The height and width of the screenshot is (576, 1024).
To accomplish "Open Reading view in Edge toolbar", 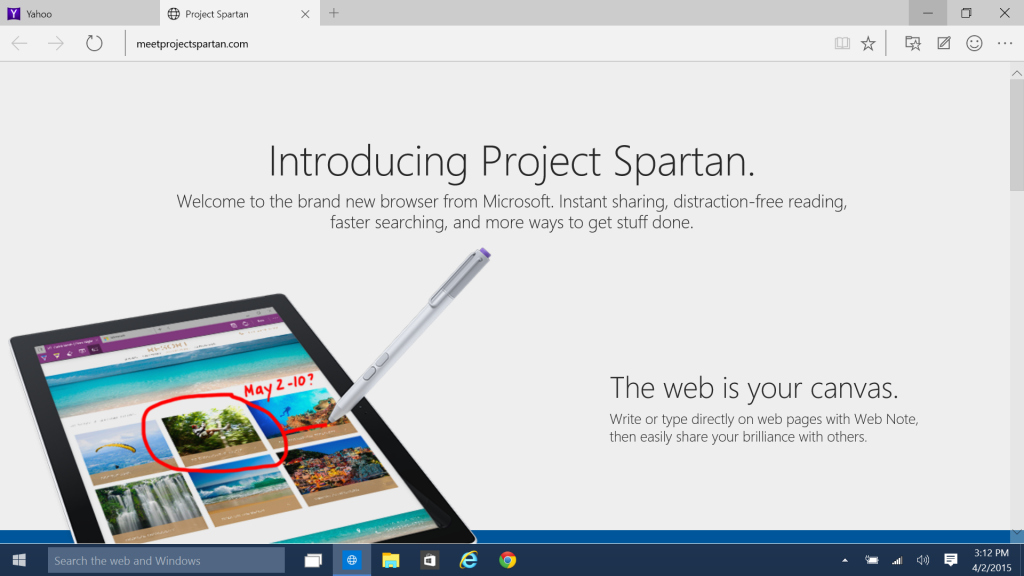I will (842, 43).
